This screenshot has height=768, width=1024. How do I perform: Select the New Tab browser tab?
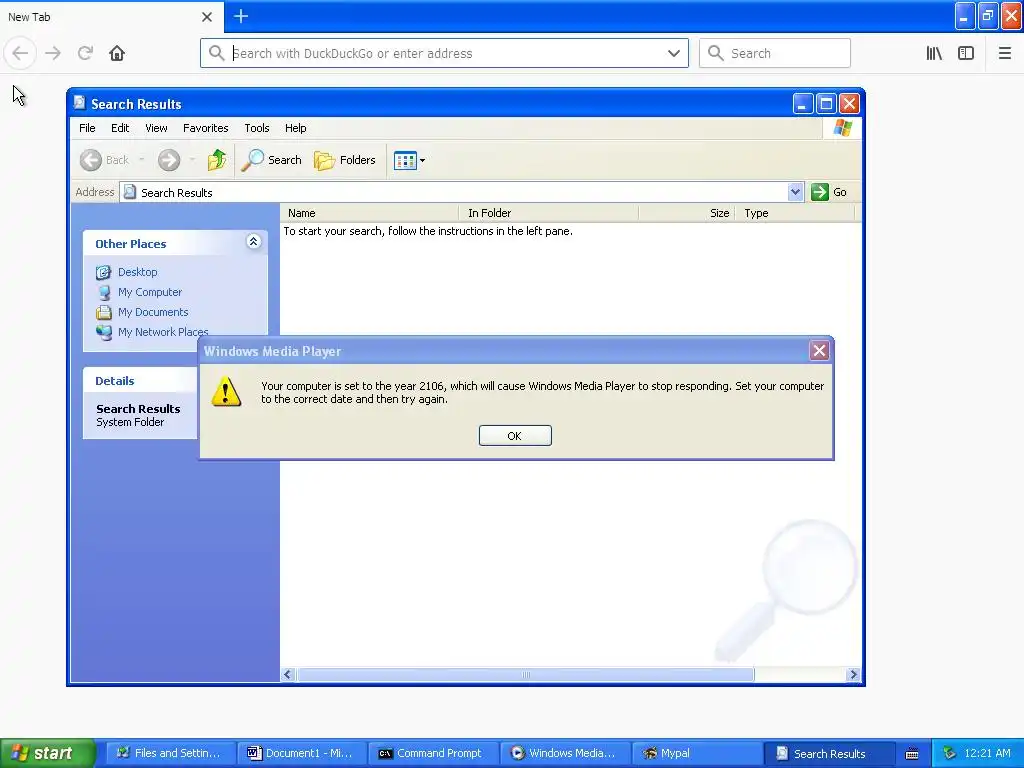[111, 16]
